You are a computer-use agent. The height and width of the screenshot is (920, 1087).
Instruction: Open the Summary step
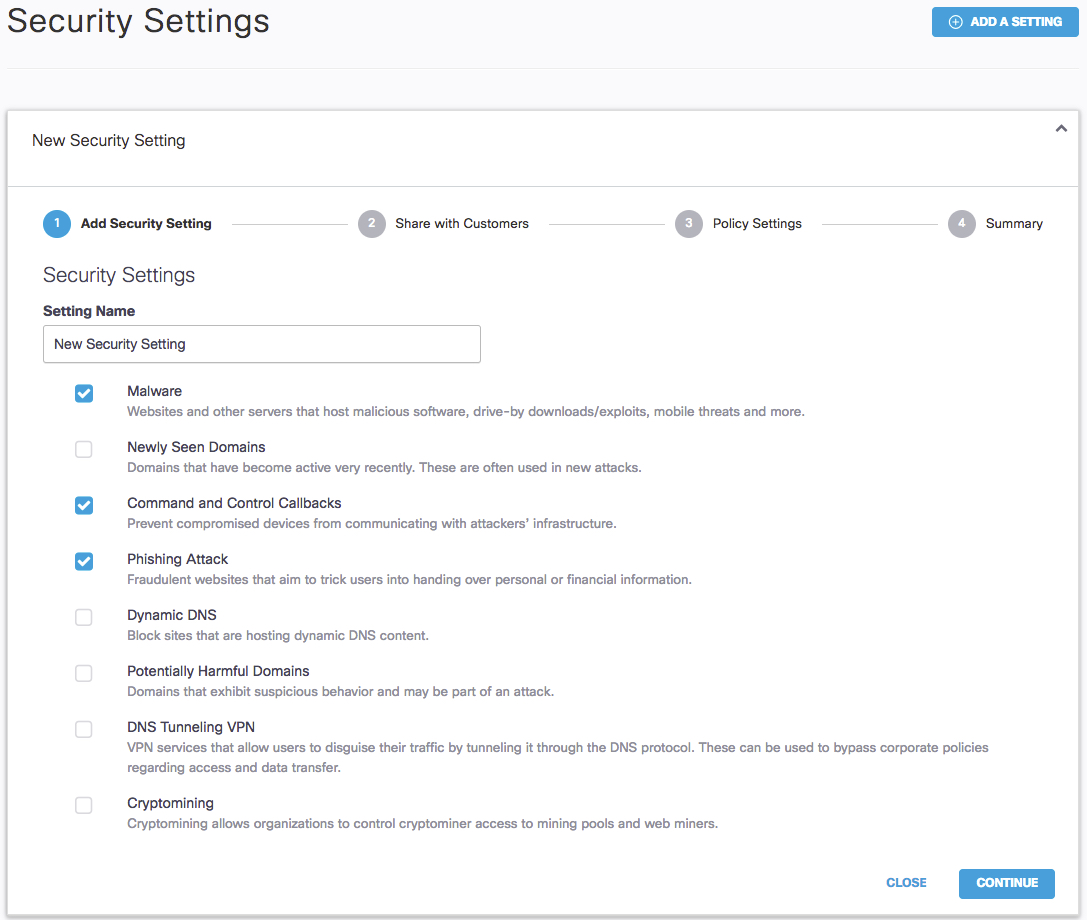pyautogui.click(x=1015, y=224)
